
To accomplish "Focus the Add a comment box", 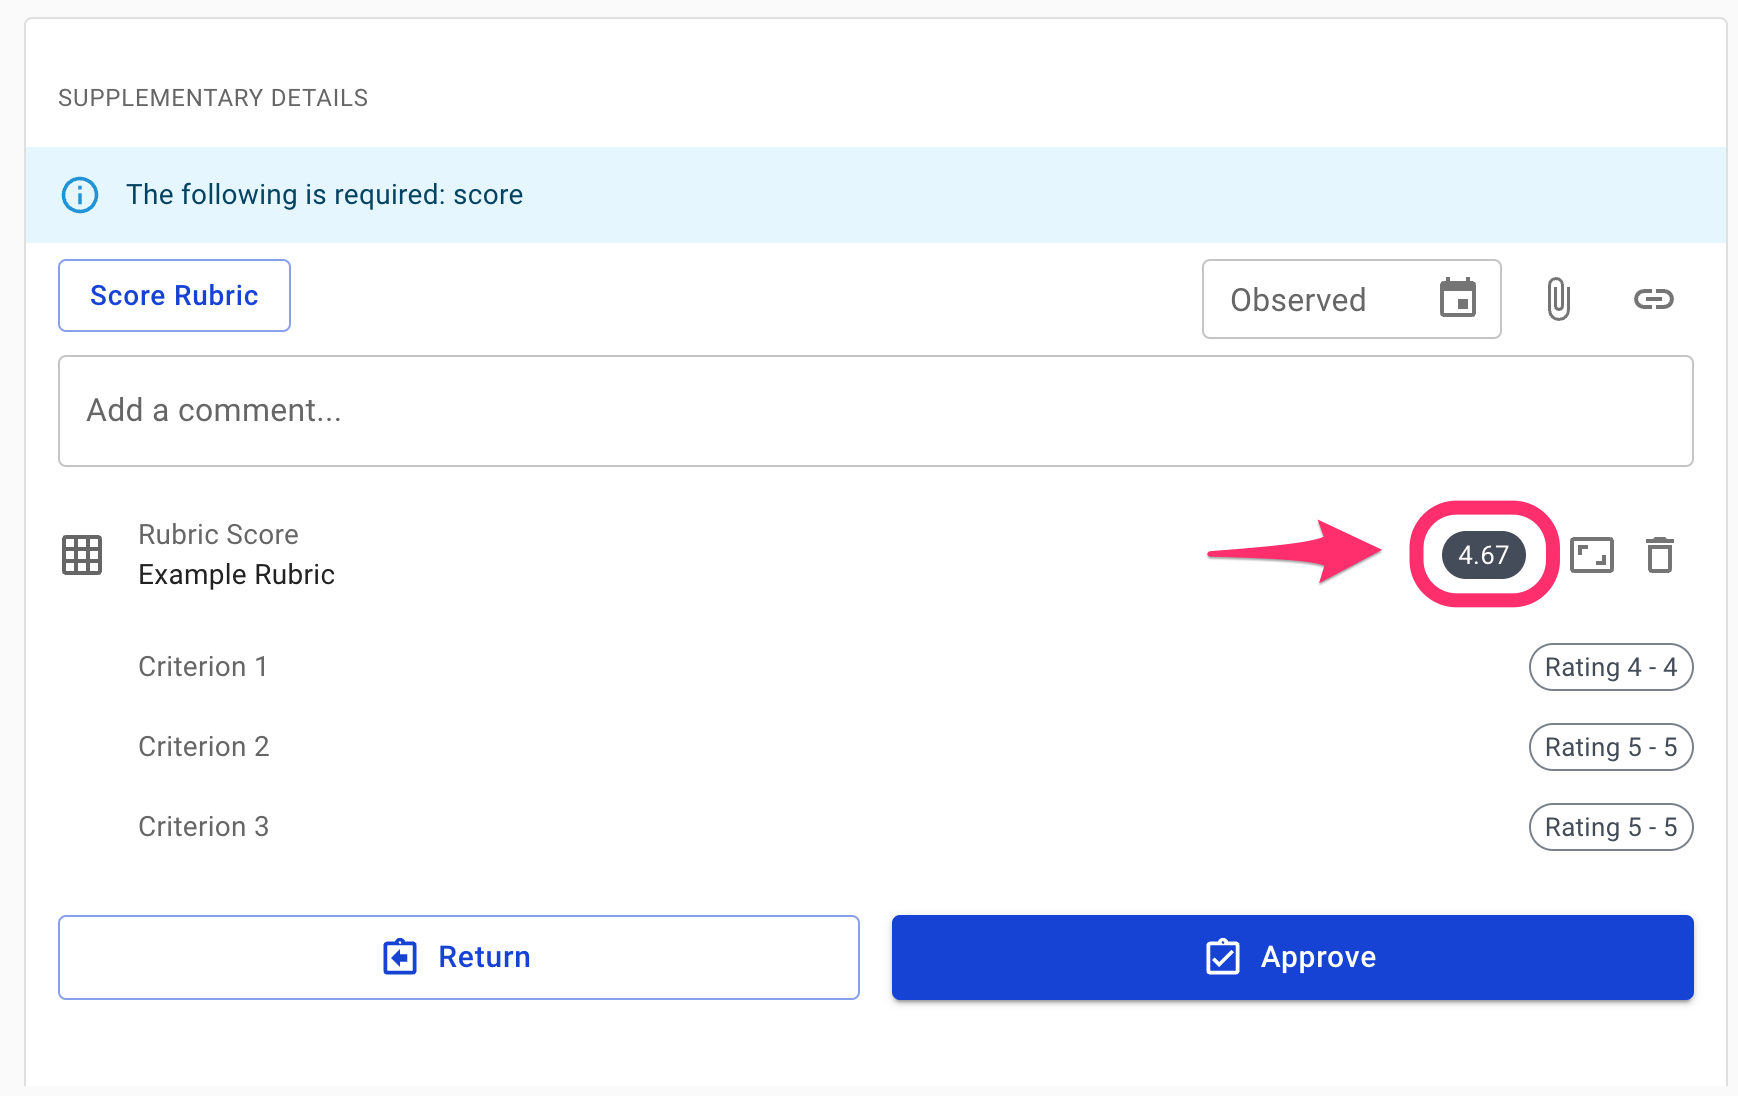I will click(x=875, y=411).
